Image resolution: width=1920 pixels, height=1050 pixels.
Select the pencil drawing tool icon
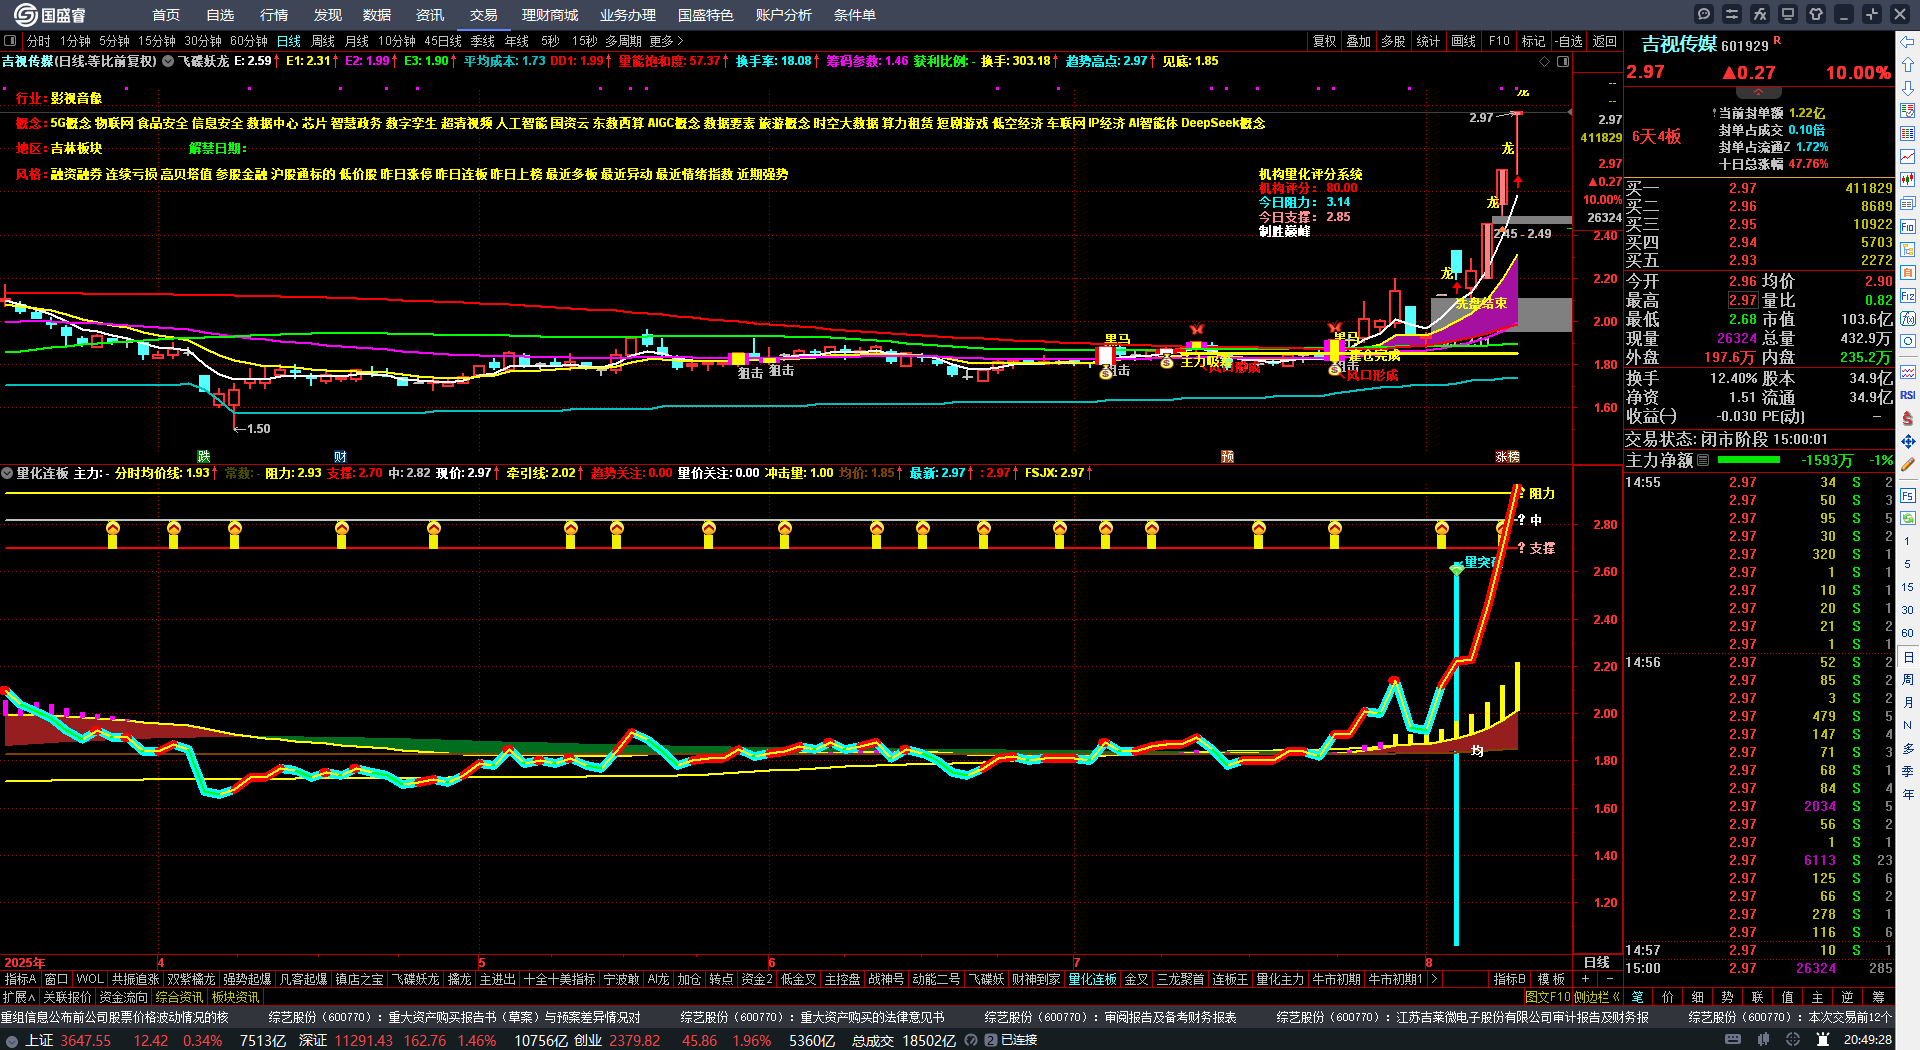[x=1908, y=465]
